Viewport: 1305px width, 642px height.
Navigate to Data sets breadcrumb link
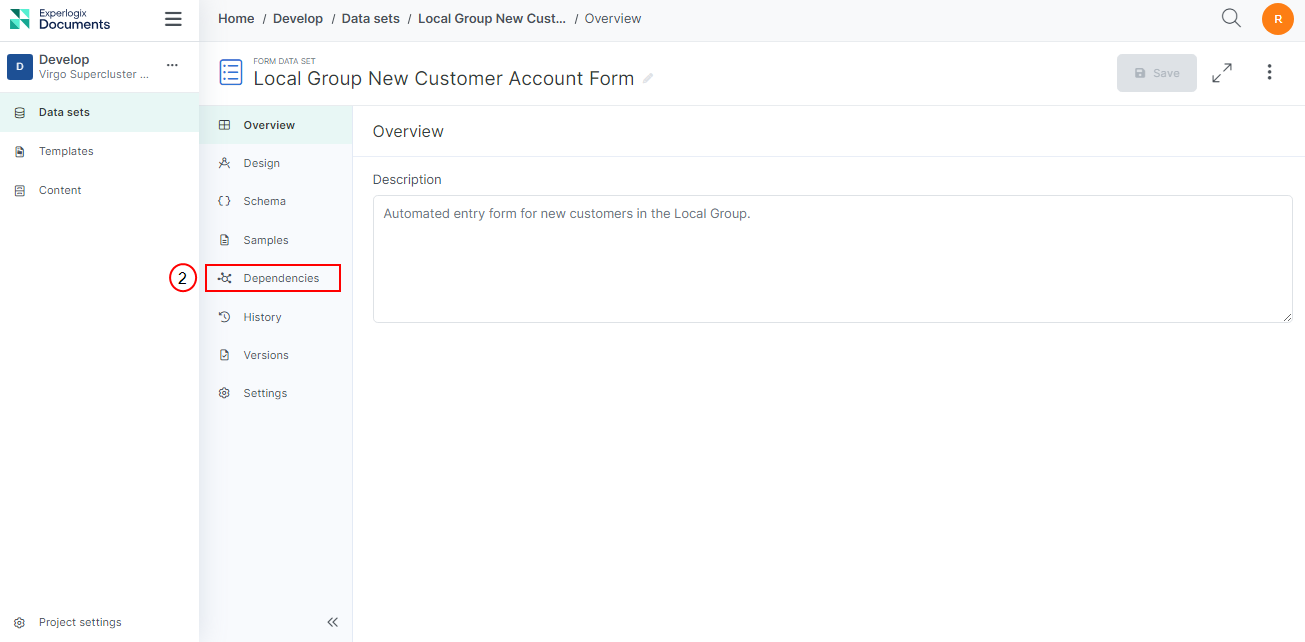coord(369,19)
